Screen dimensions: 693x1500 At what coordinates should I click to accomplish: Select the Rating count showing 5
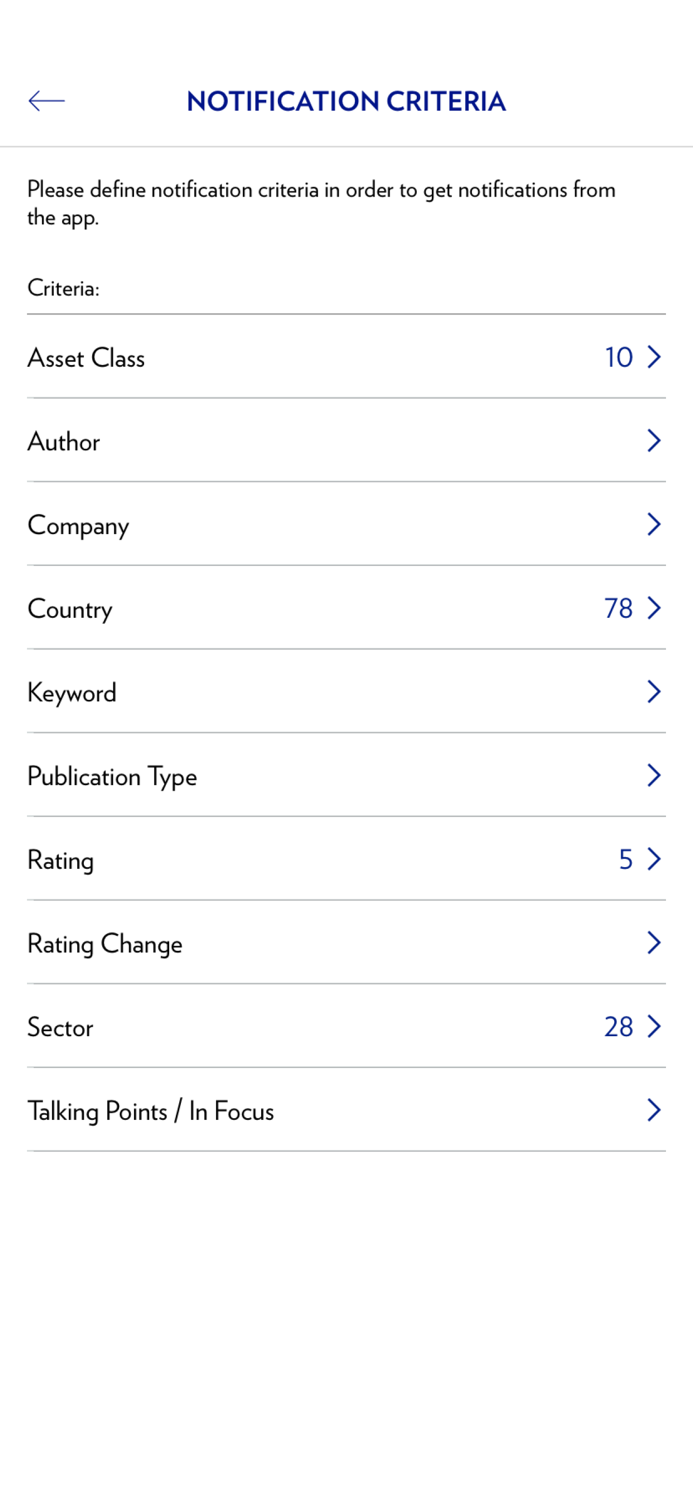[625, 859]
